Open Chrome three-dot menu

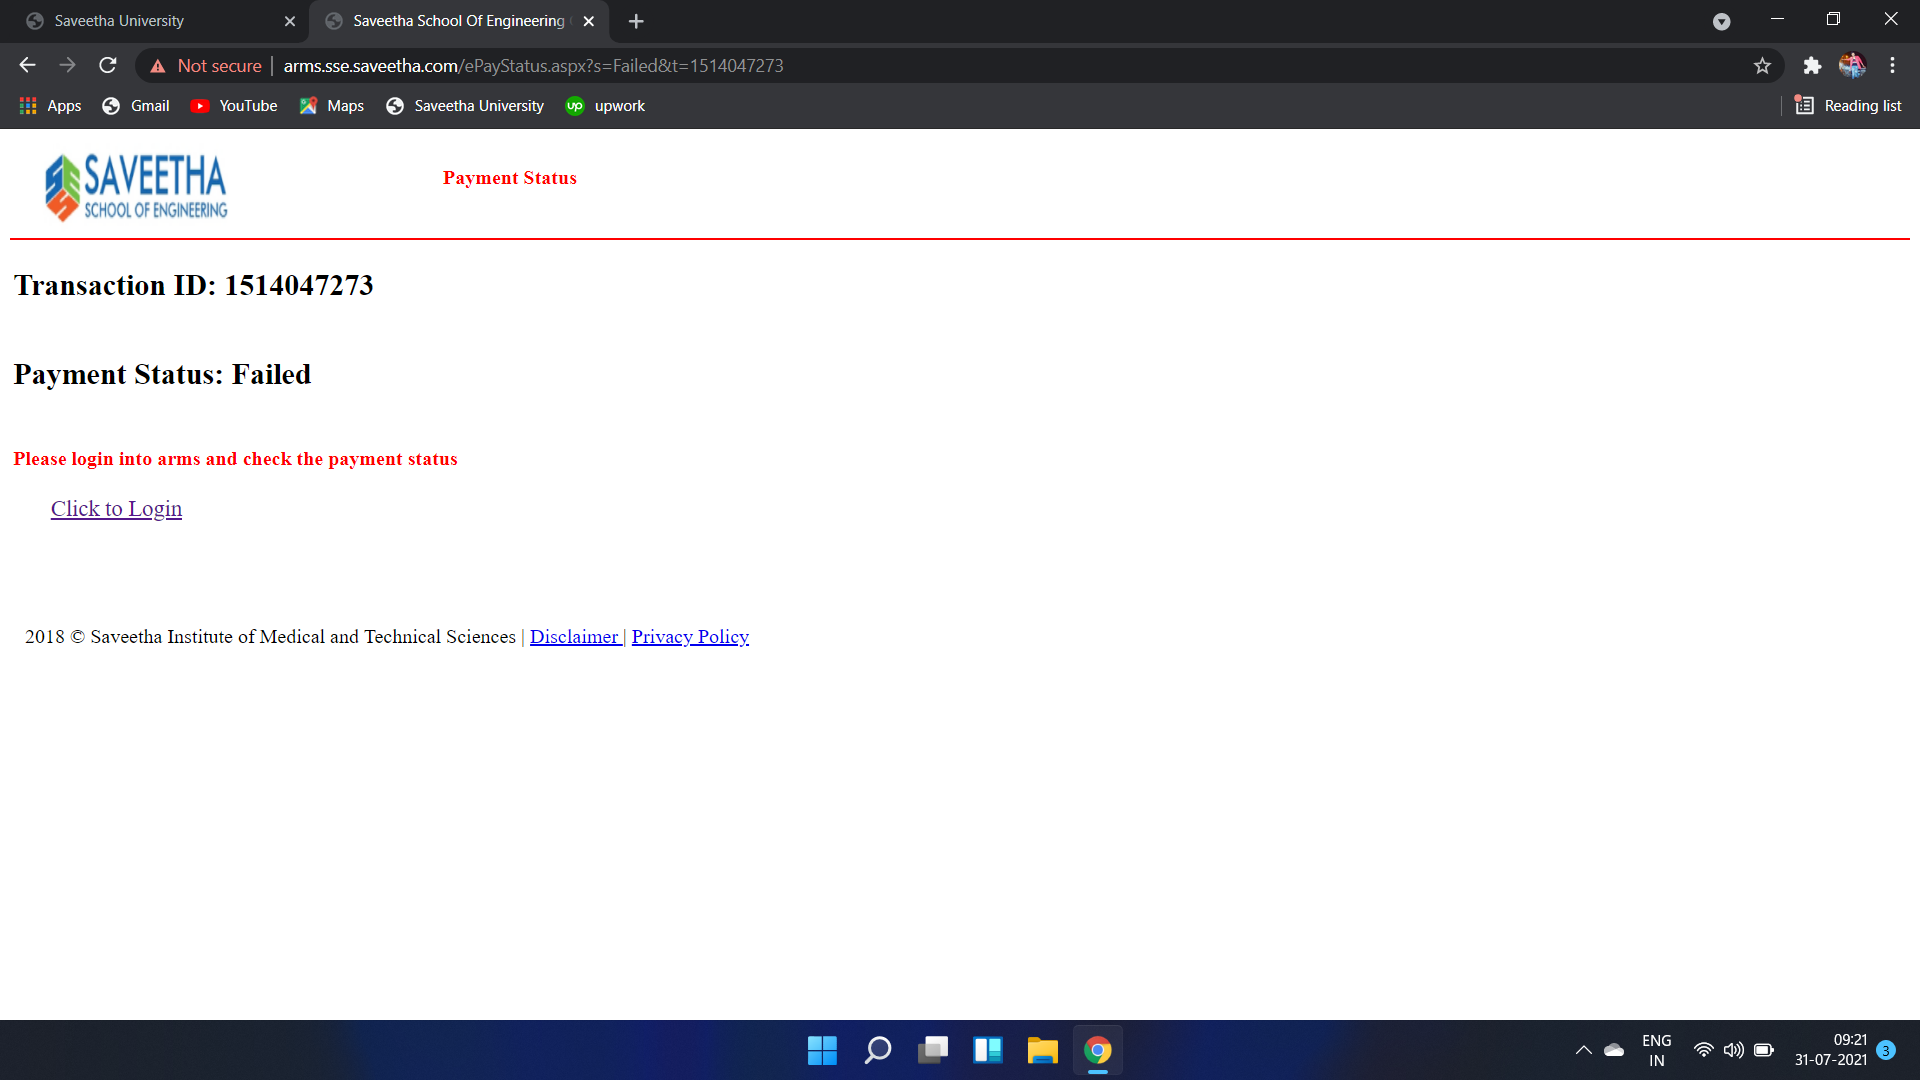pyautogui.click(x=1892, y=66)
